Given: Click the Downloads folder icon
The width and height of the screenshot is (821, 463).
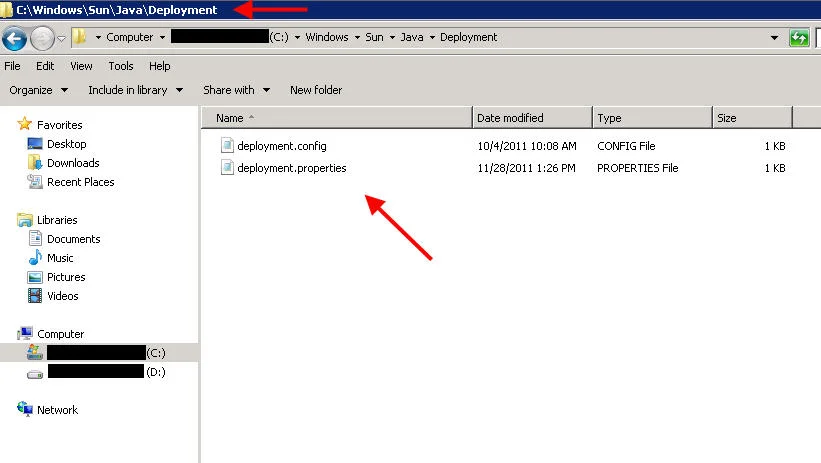Looking at the screenshot, I should pos(35,162).
